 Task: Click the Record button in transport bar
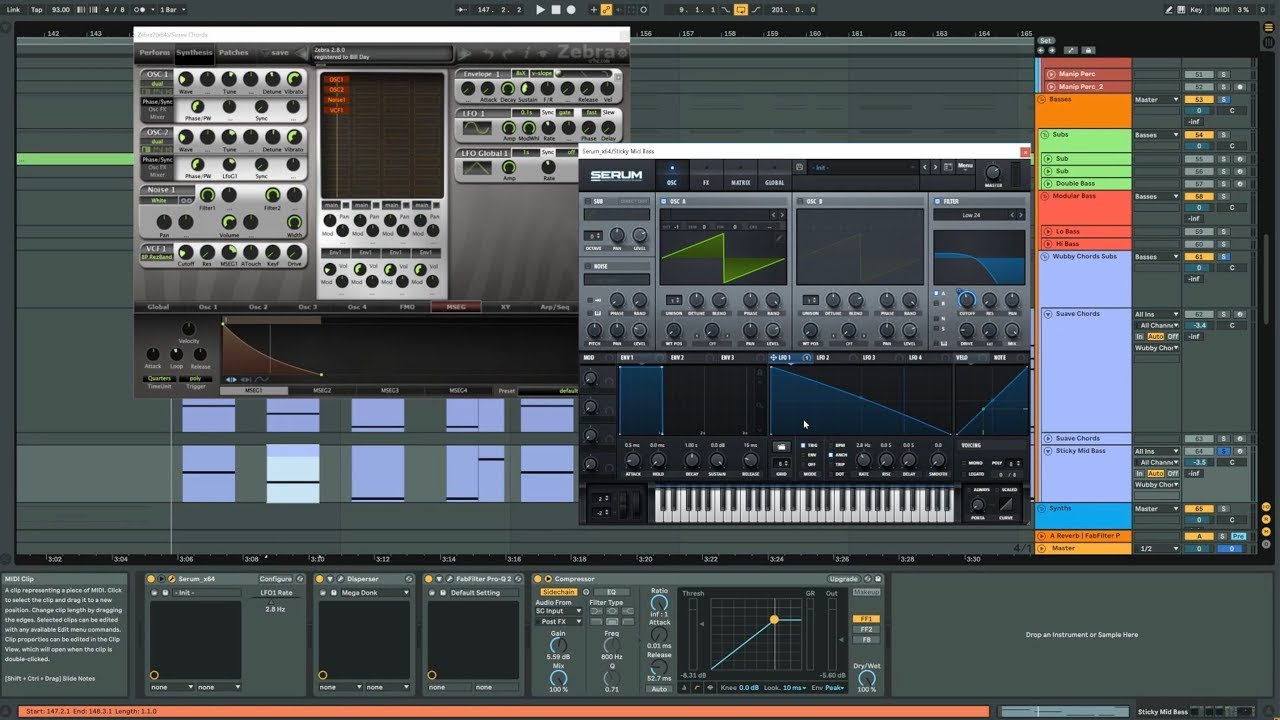point(571,9)
